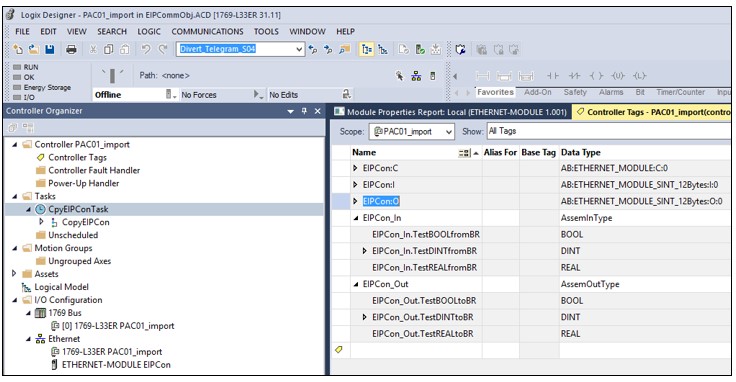
Task: Select Controller Tags in organizer tree
Action: (x=77, y=157)
